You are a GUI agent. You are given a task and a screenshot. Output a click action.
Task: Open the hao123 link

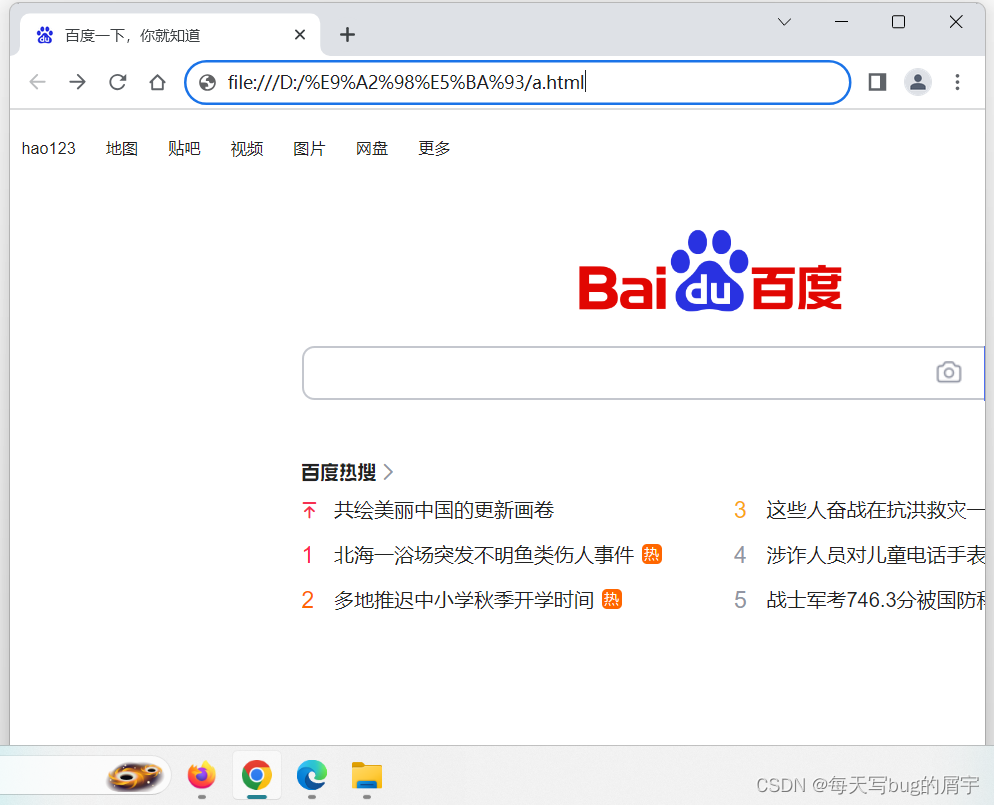48,148
